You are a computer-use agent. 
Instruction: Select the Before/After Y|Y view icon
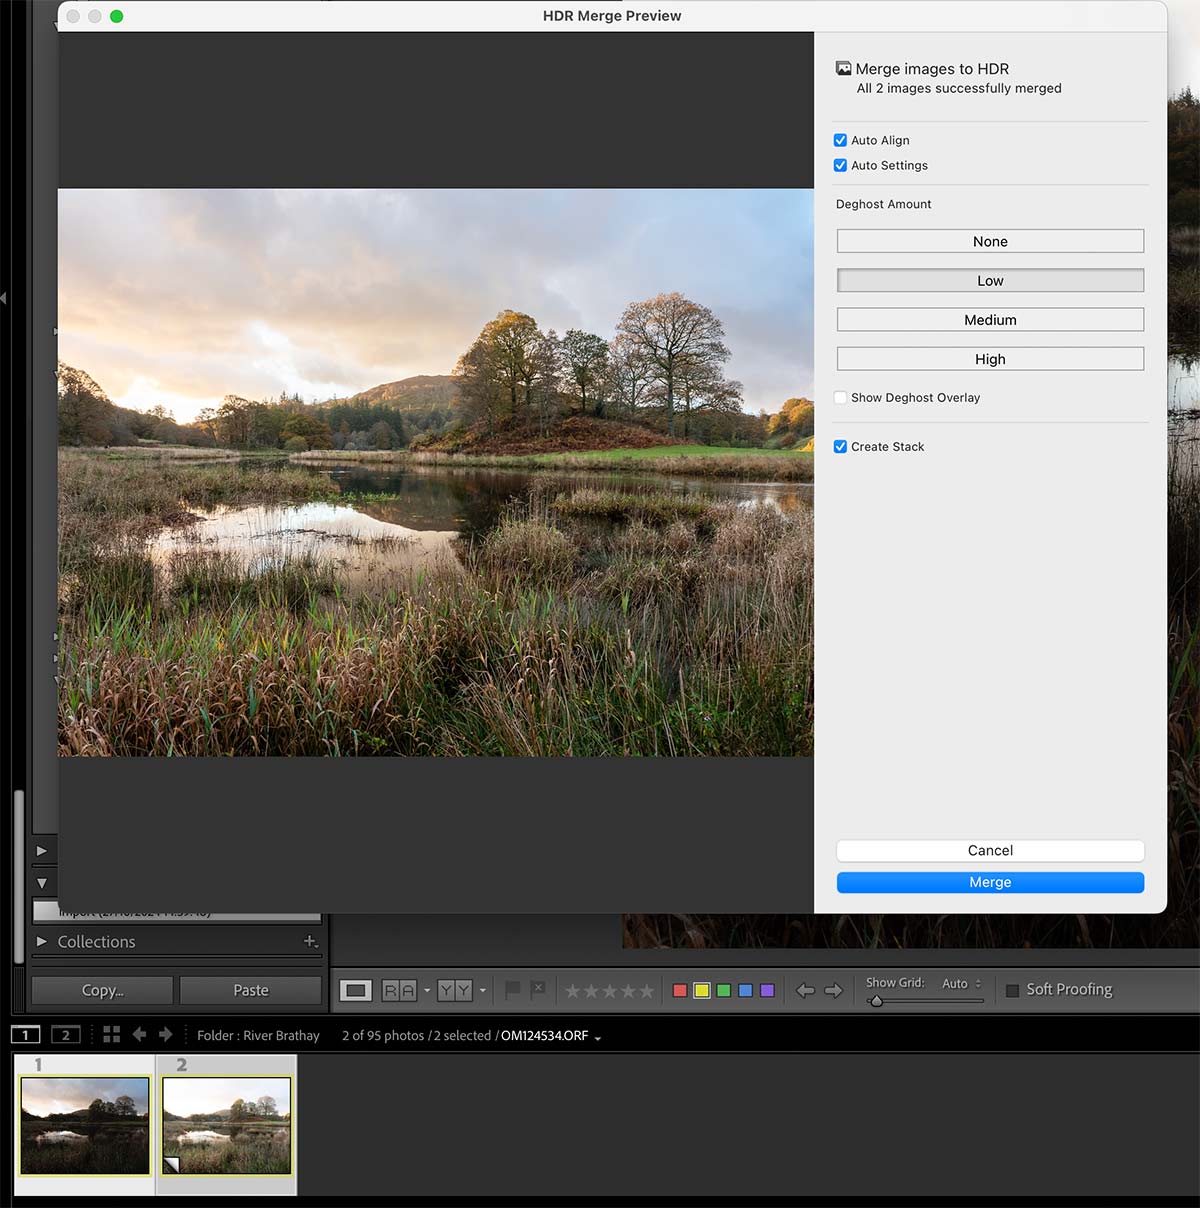click(454, 990)
